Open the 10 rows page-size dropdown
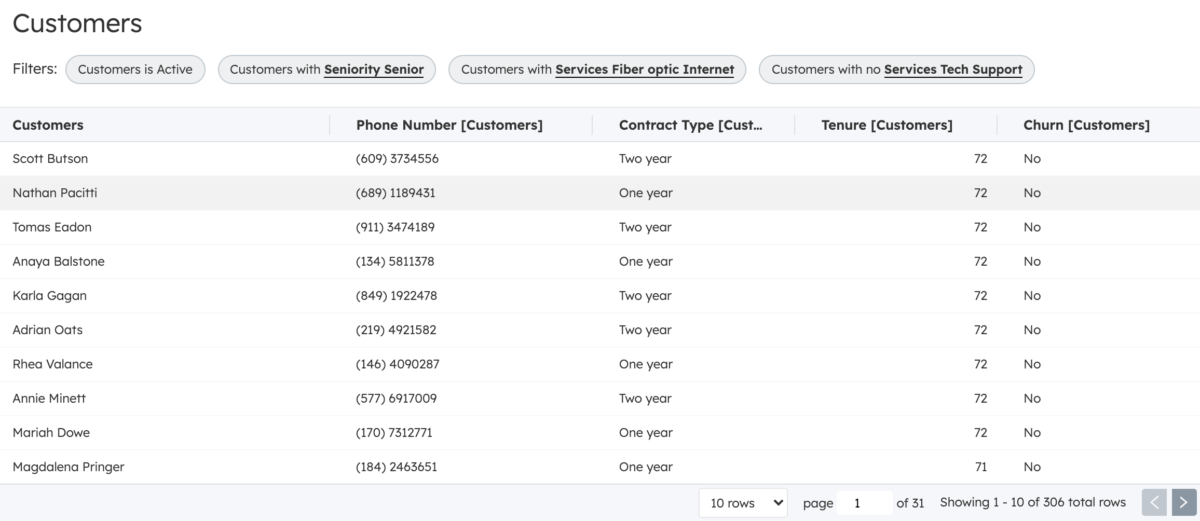Viewport: 1200px width, 521px height. [x=743, y=503]
